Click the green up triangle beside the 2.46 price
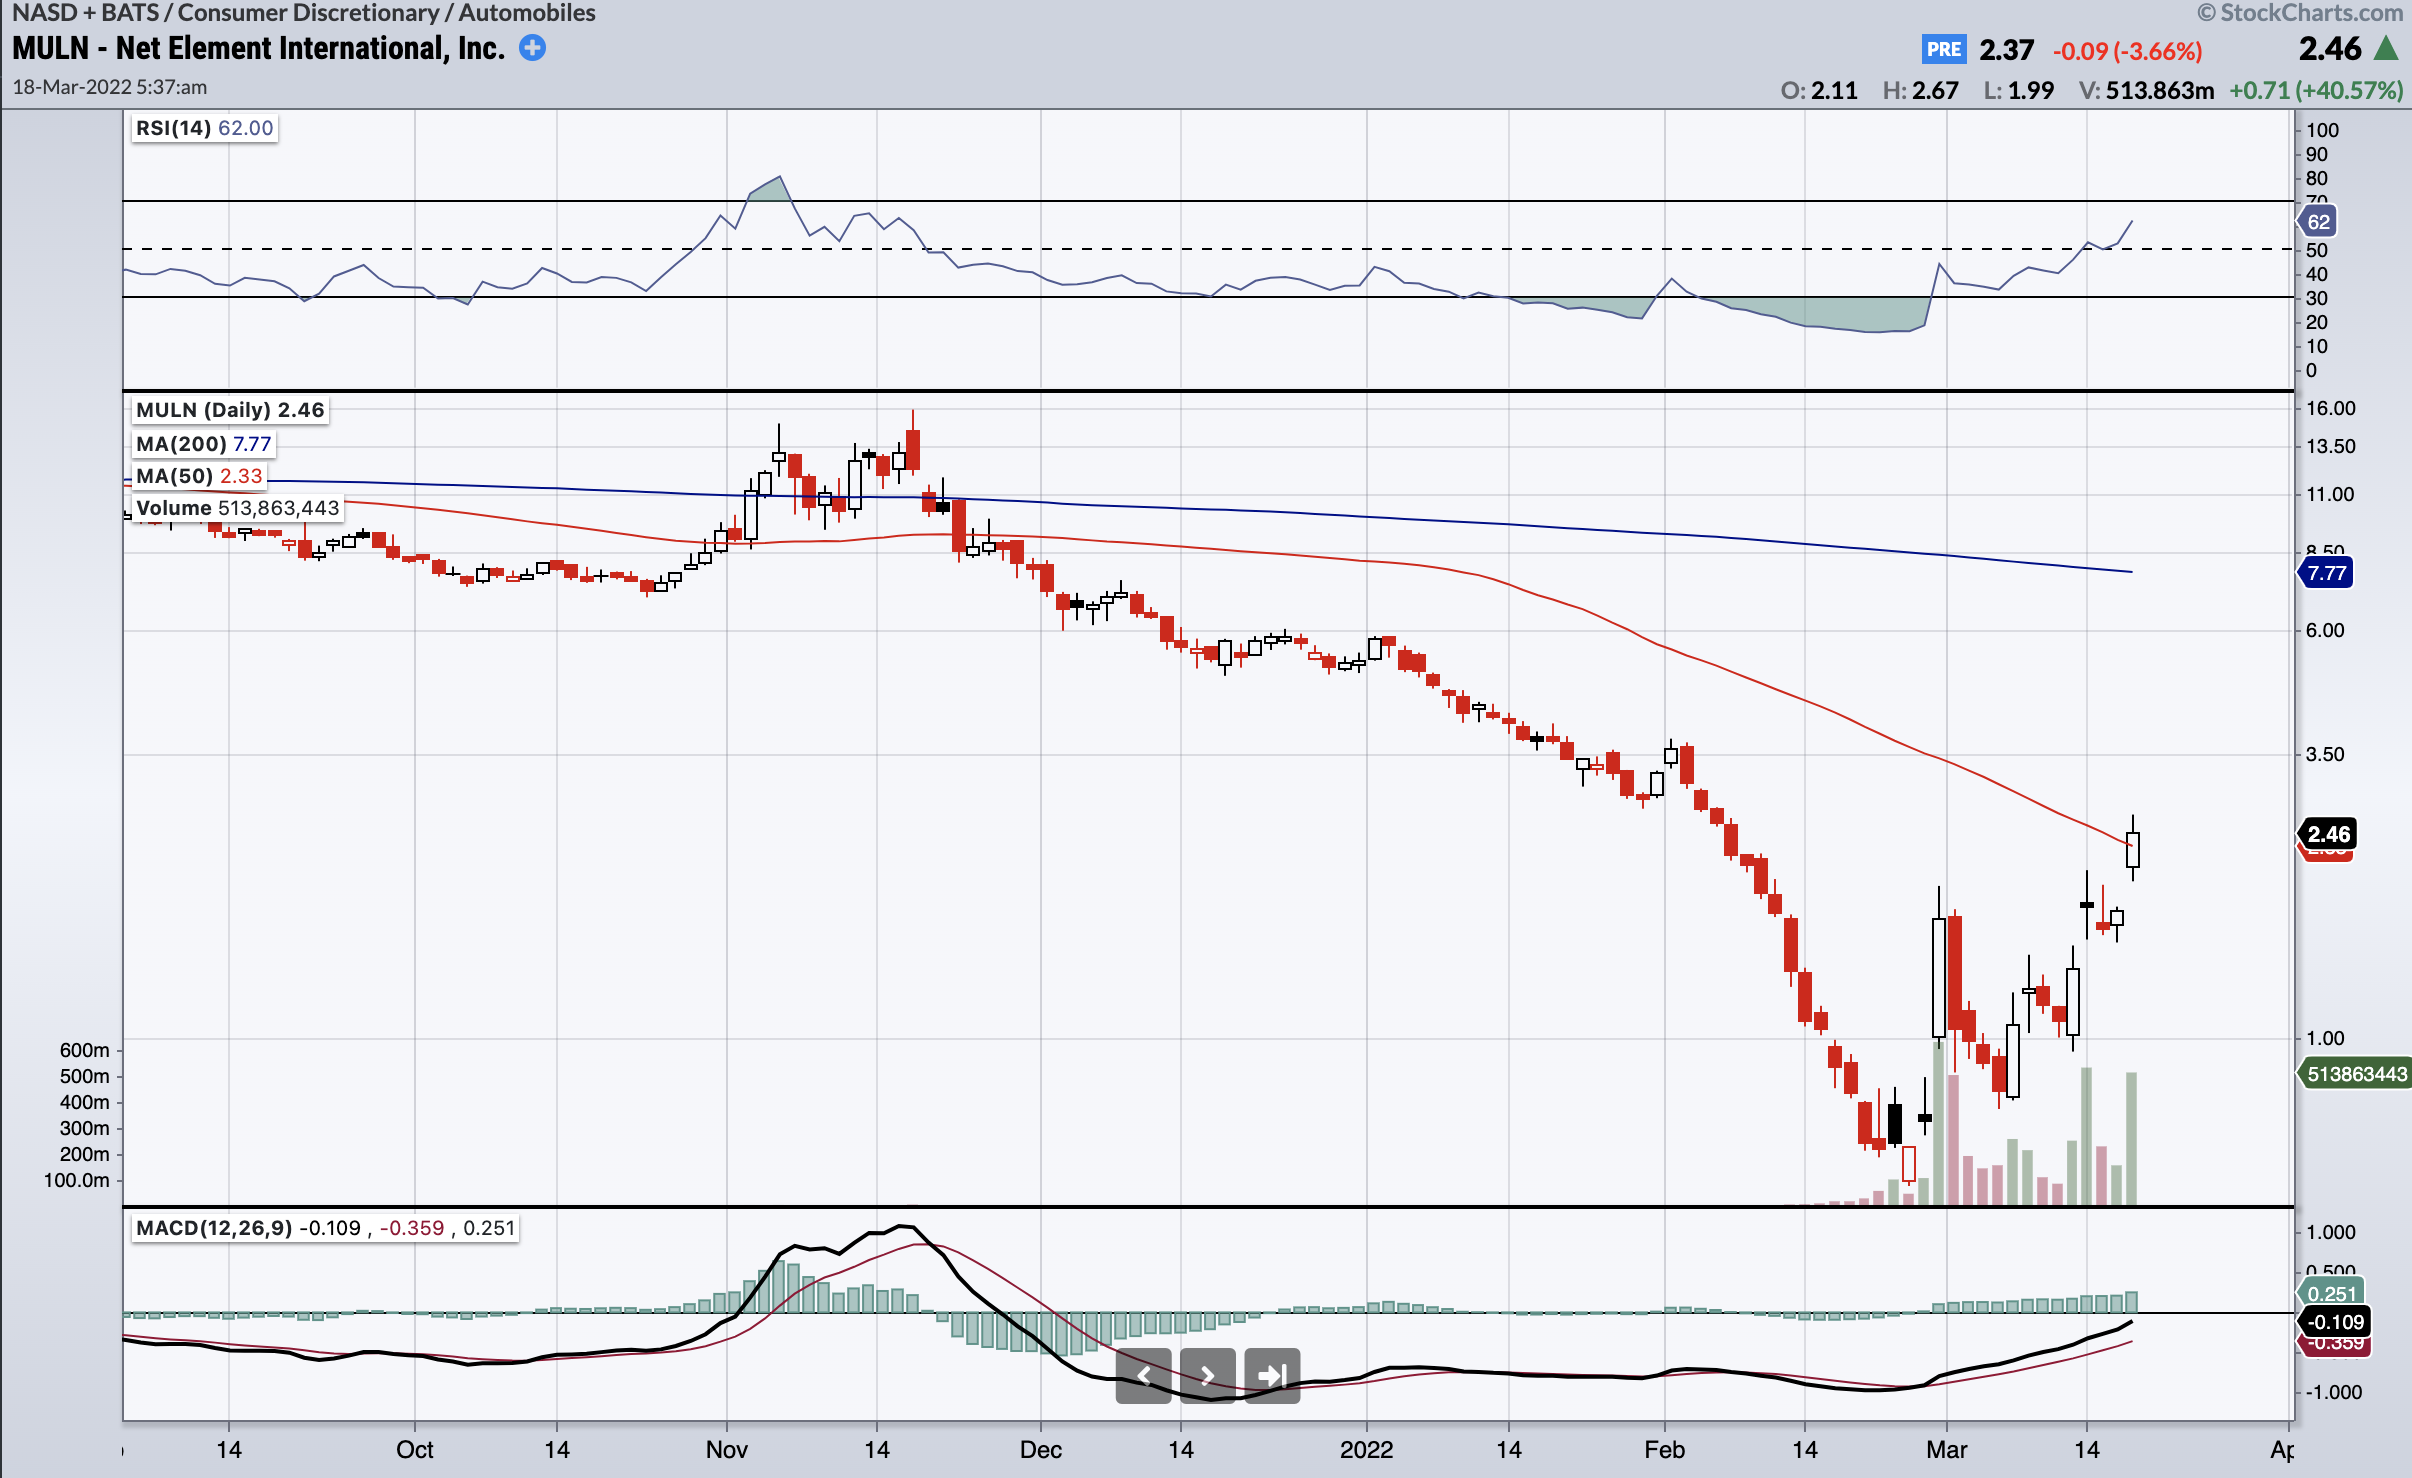The height and width of the screenshot is (1478, 2412). click(2387, 47)
